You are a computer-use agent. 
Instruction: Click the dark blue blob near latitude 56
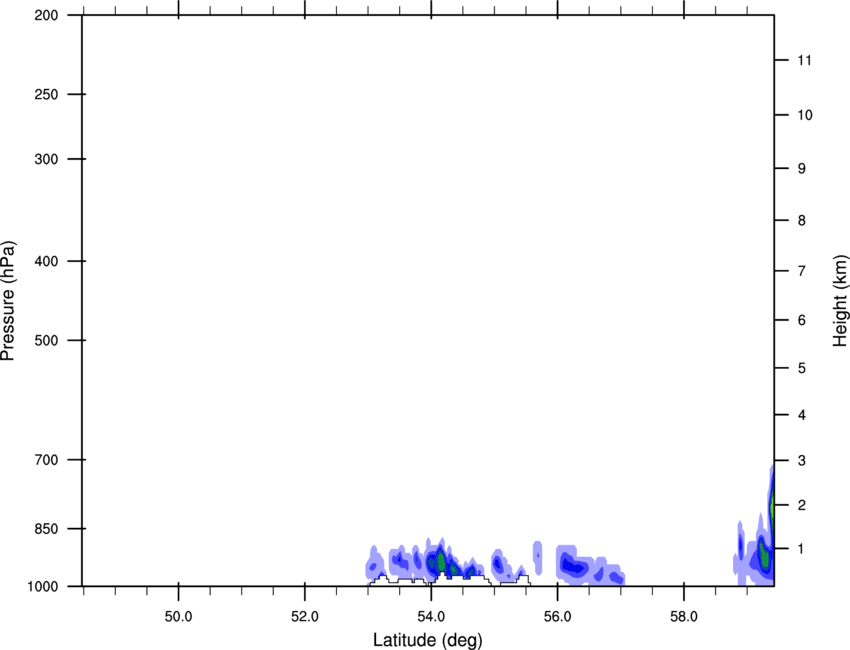(572, 566)
